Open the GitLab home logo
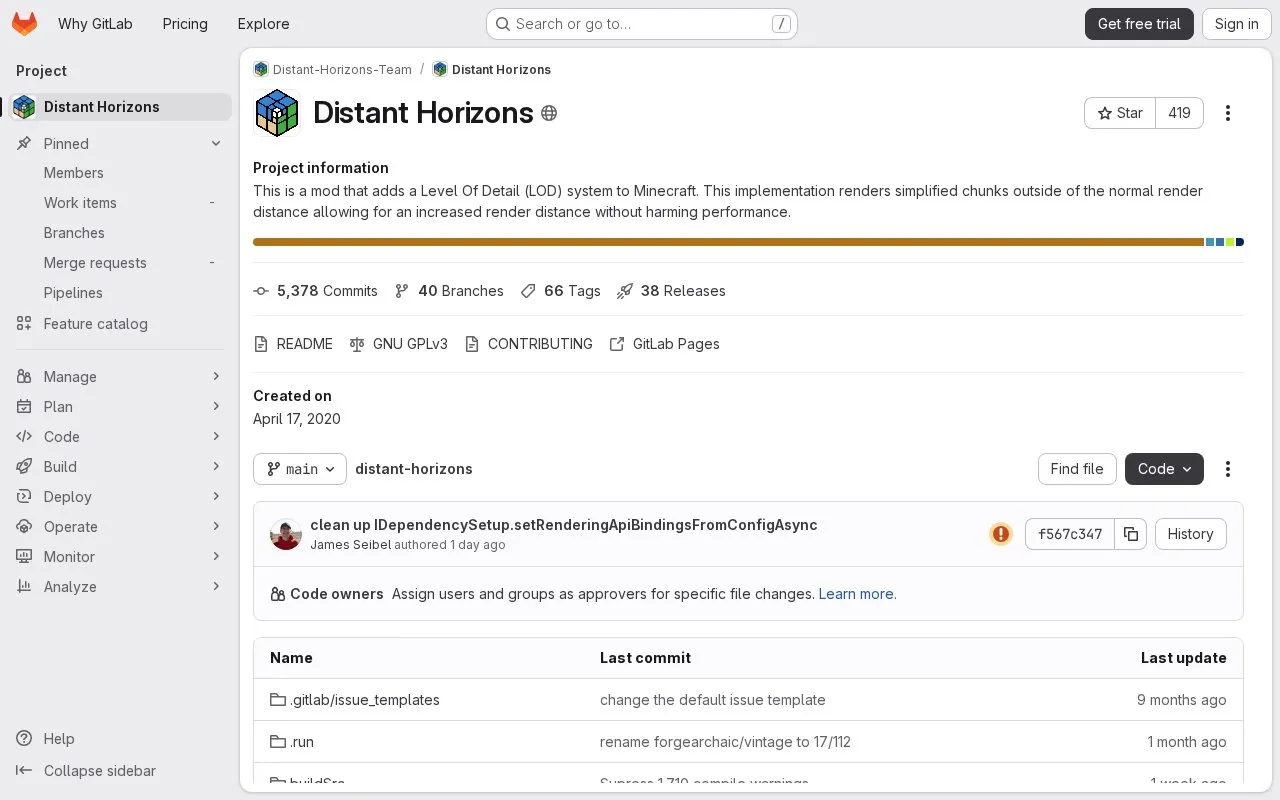Screen dimensions: 1280x800 [24, 24]
